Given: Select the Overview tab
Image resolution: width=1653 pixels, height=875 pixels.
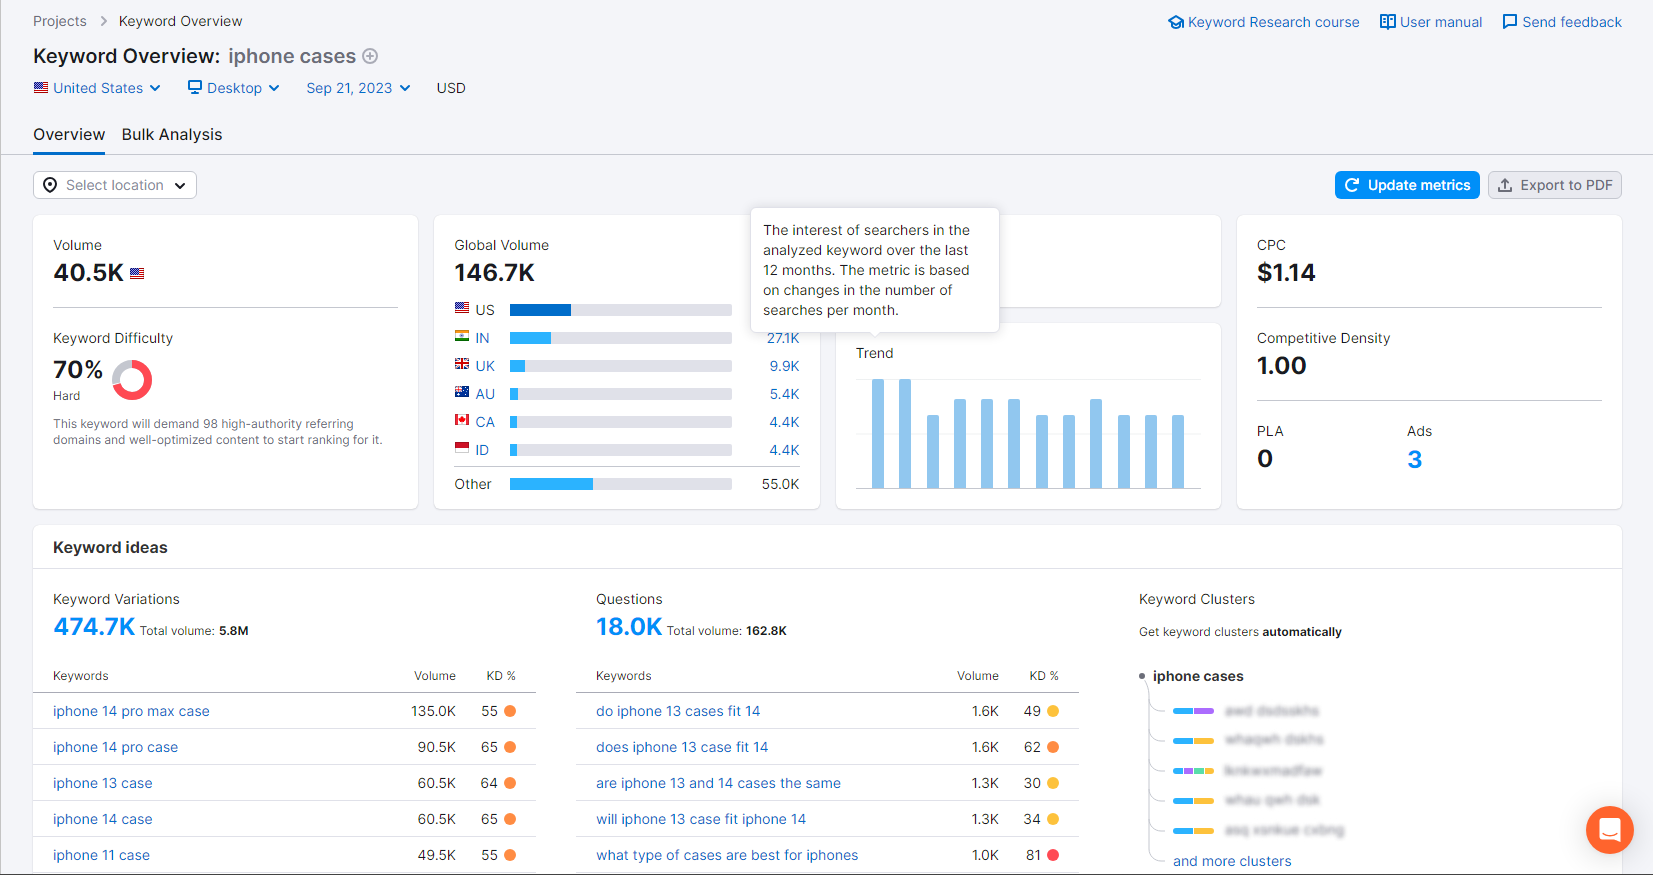Looking at the screenshot, I should [x=69, y=135].
